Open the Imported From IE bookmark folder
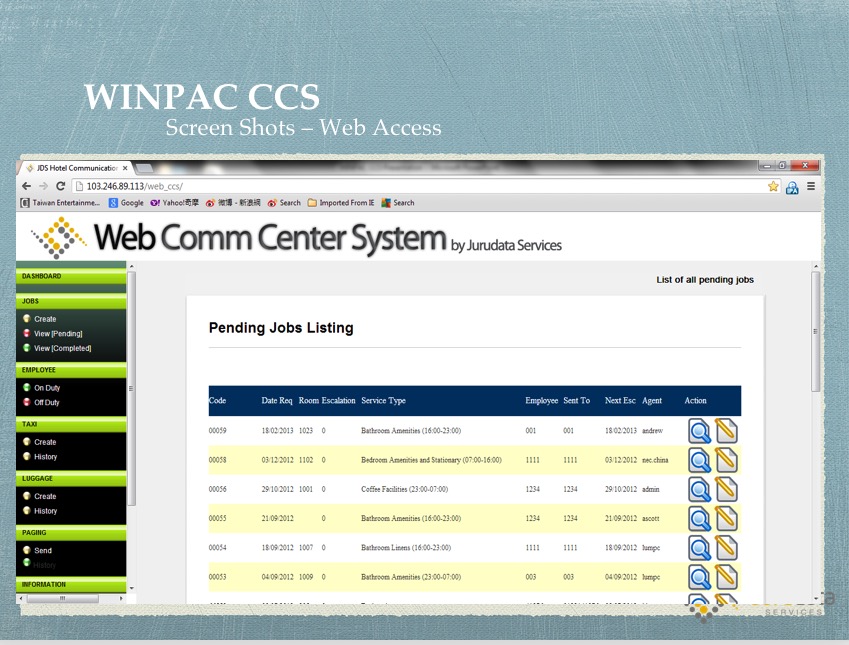 [x=341, y=203]
